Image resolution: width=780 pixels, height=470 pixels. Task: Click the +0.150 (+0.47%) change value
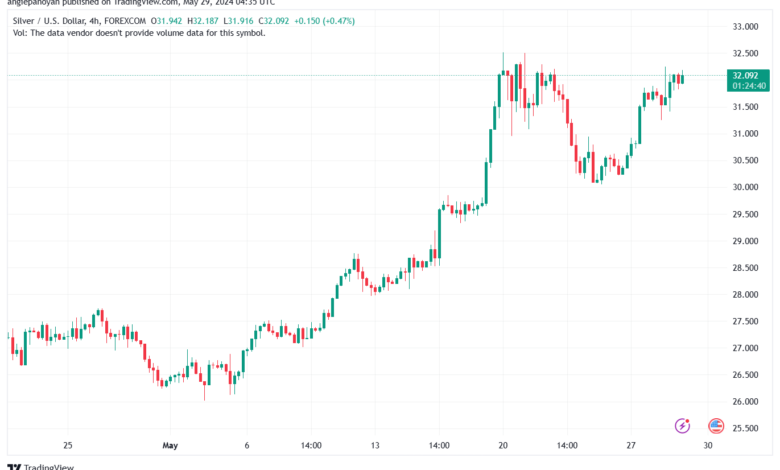tap(324, 21)
